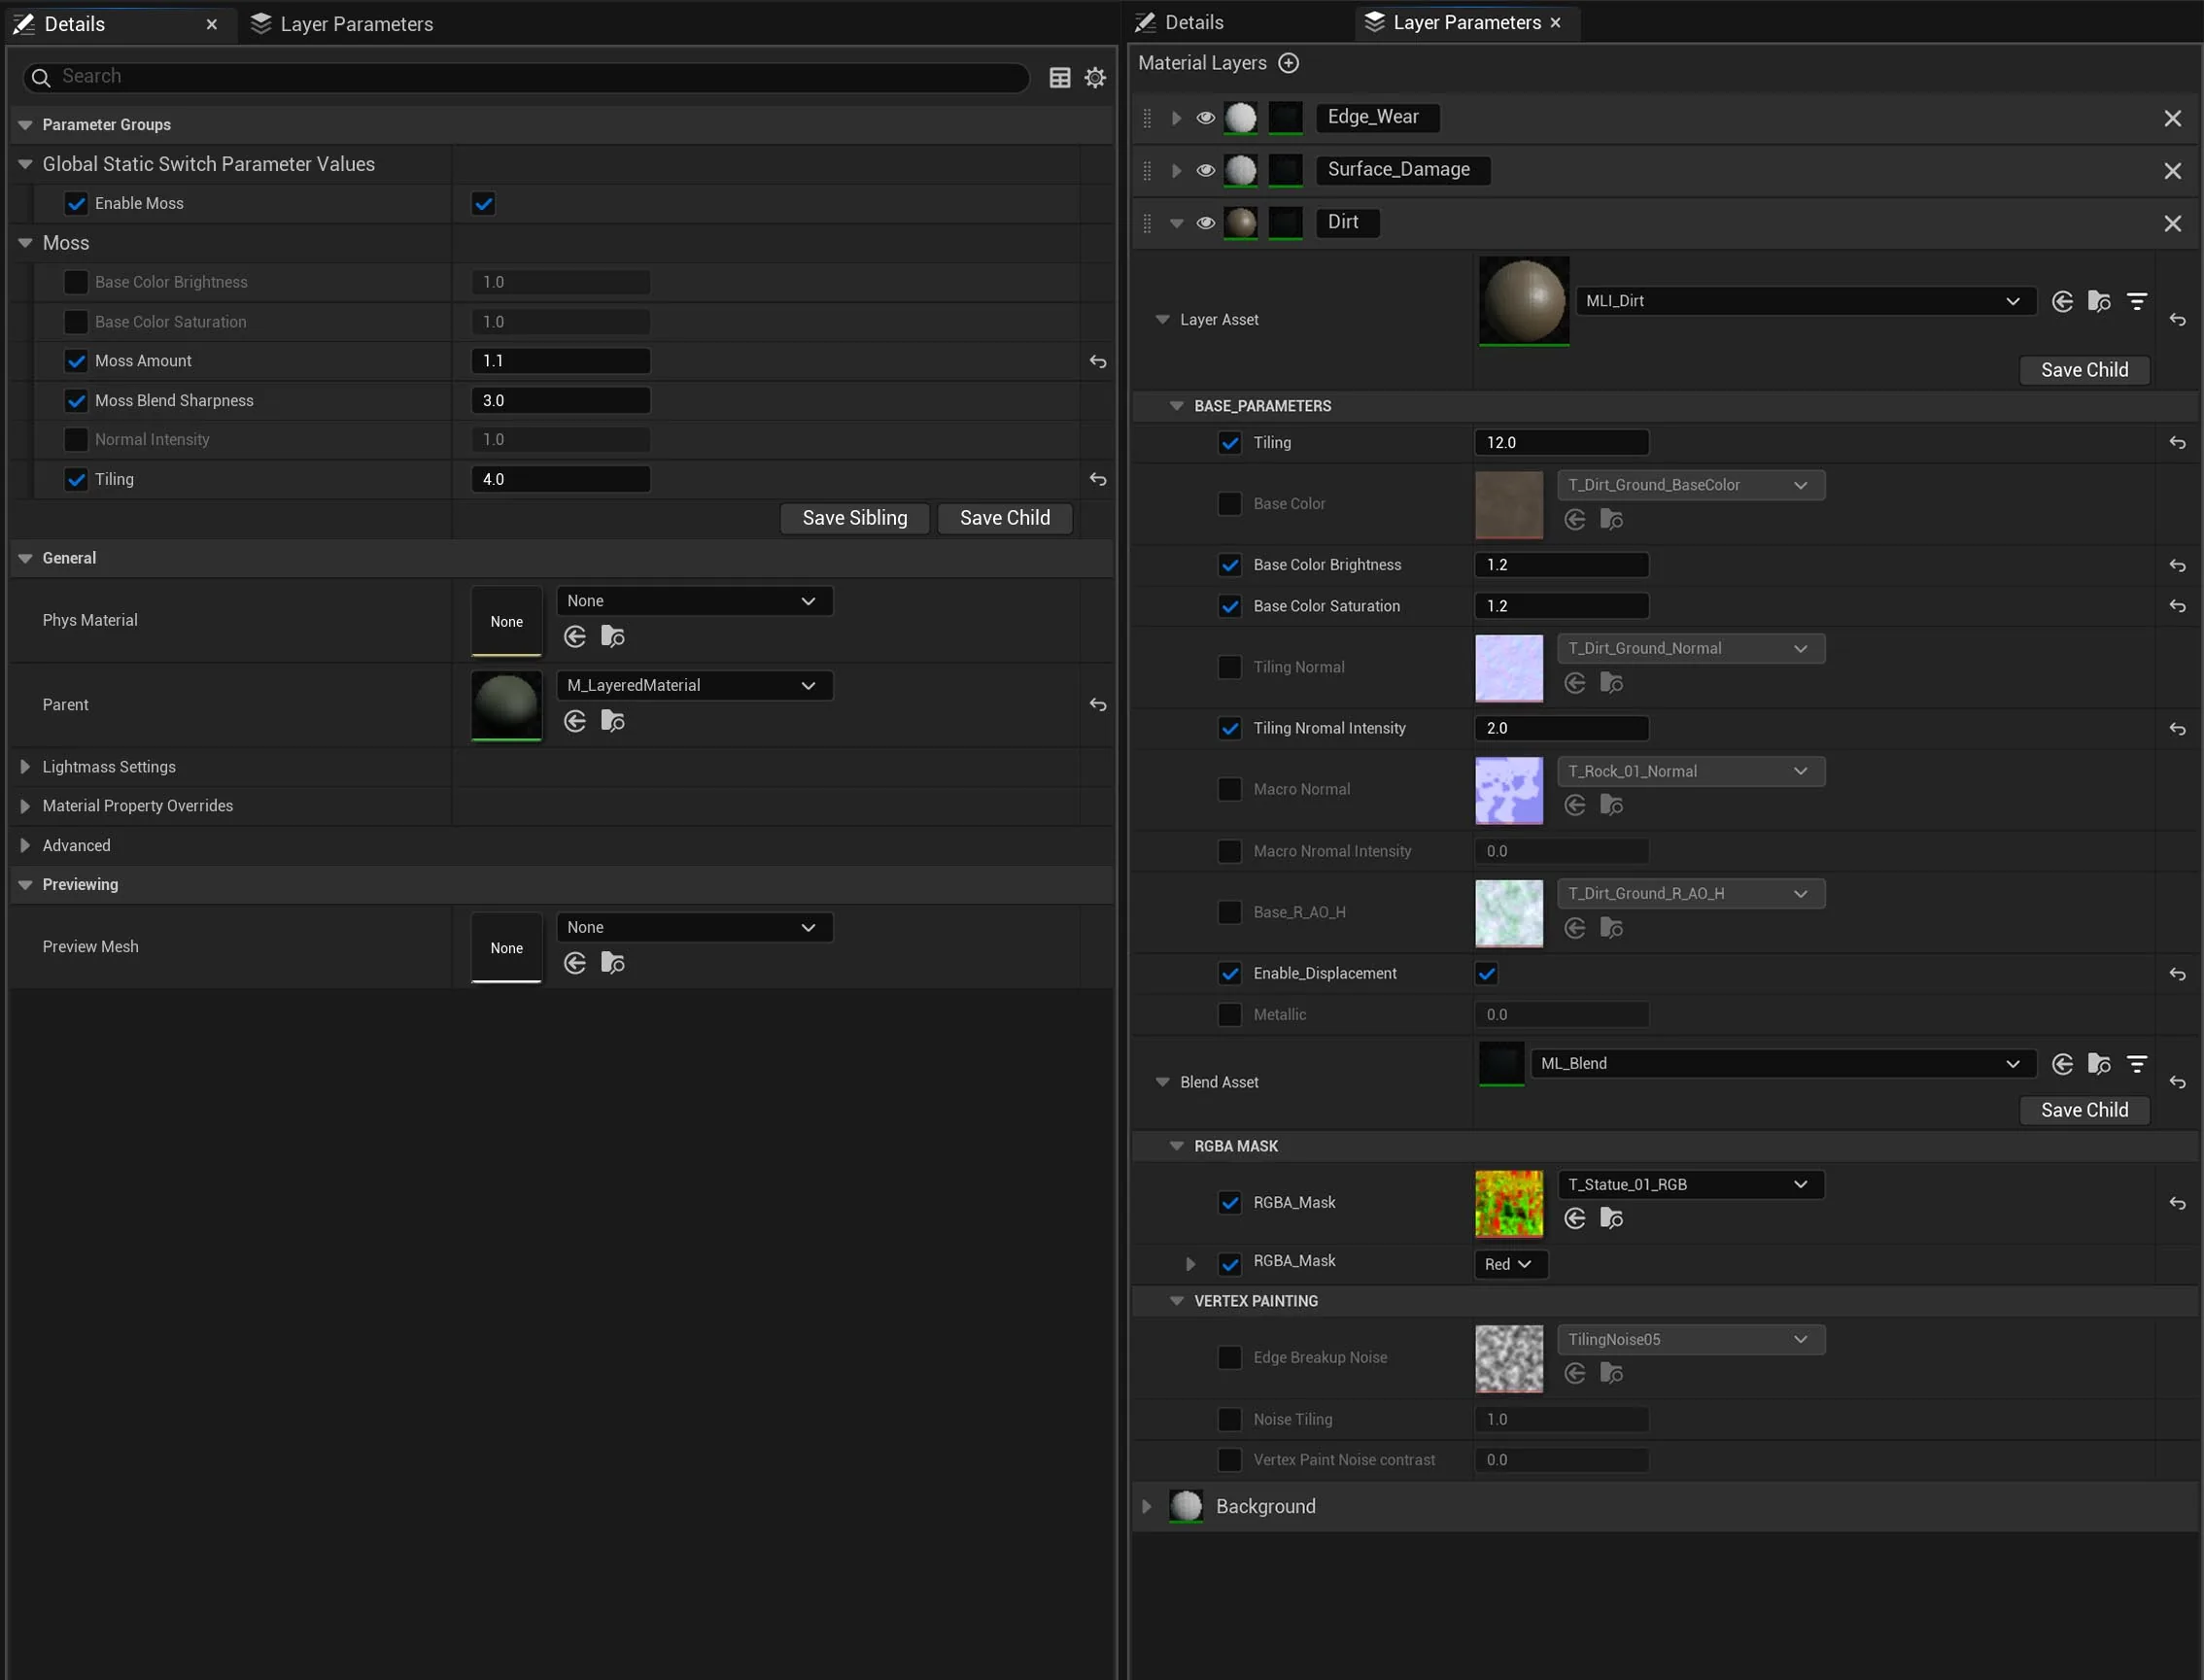Reset Moss Amount to default

coord(1098,361)
